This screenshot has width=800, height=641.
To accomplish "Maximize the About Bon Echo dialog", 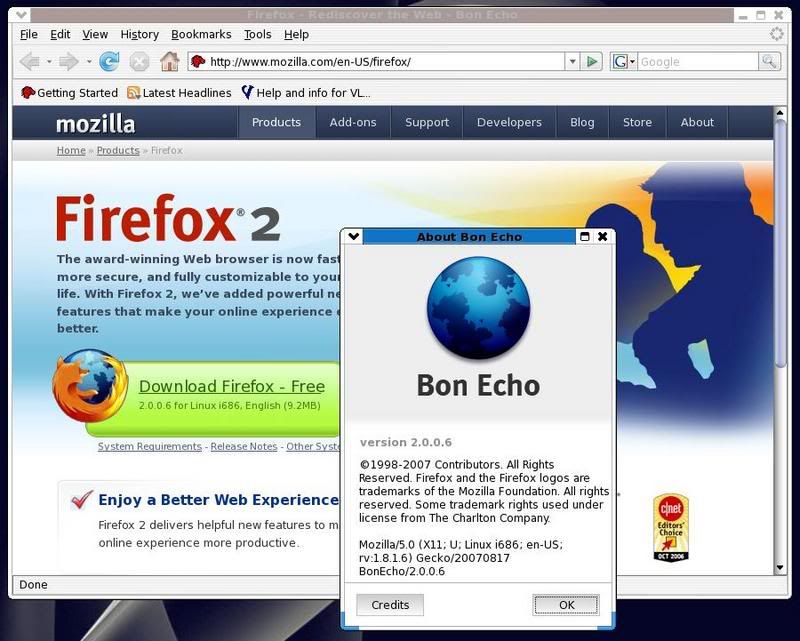I will [x=585, y=236].
